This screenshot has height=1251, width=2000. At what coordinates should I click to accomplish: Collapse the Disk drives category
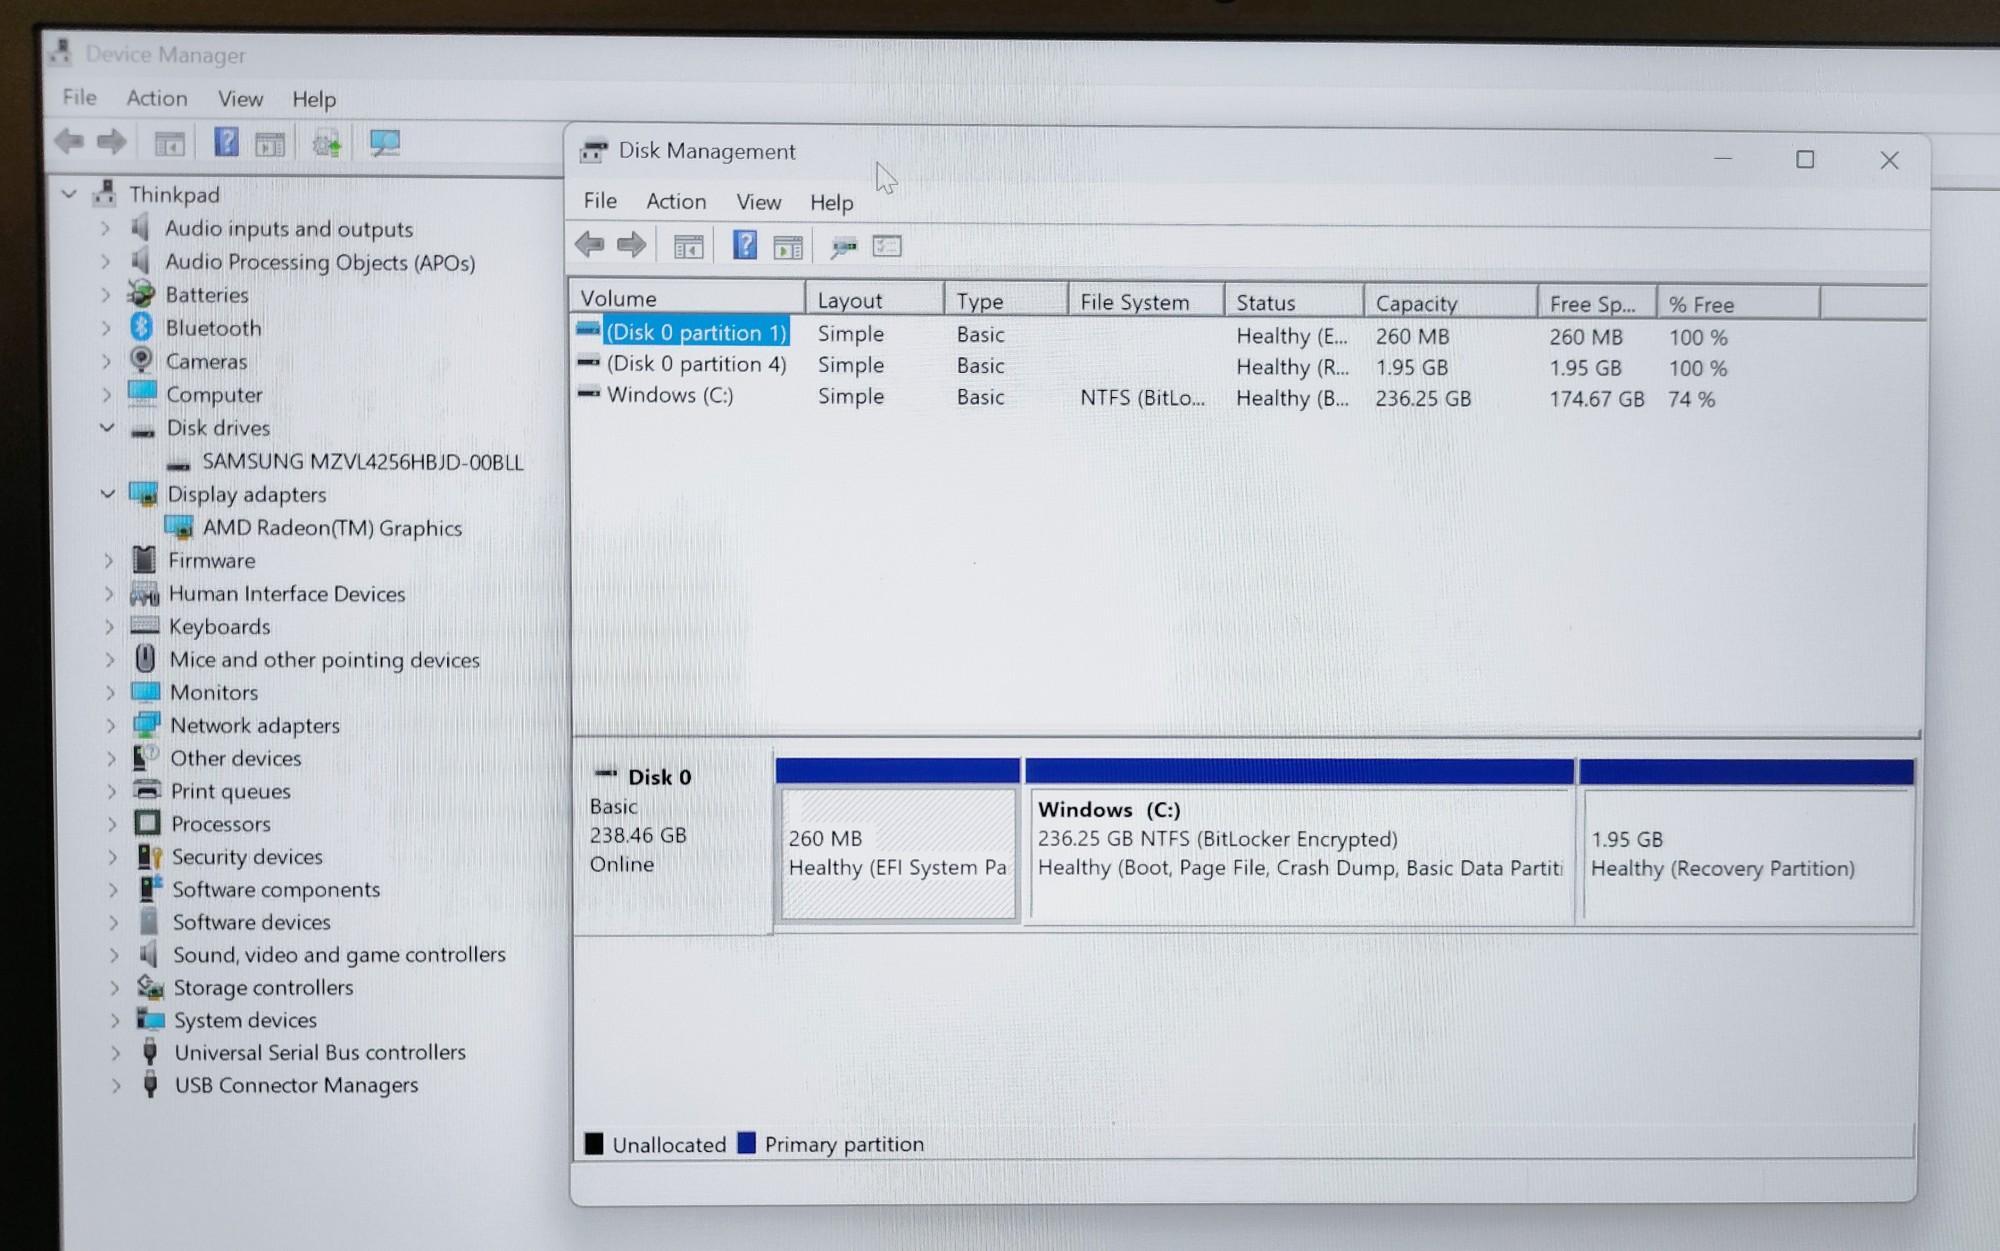click(x=107, y=427)
